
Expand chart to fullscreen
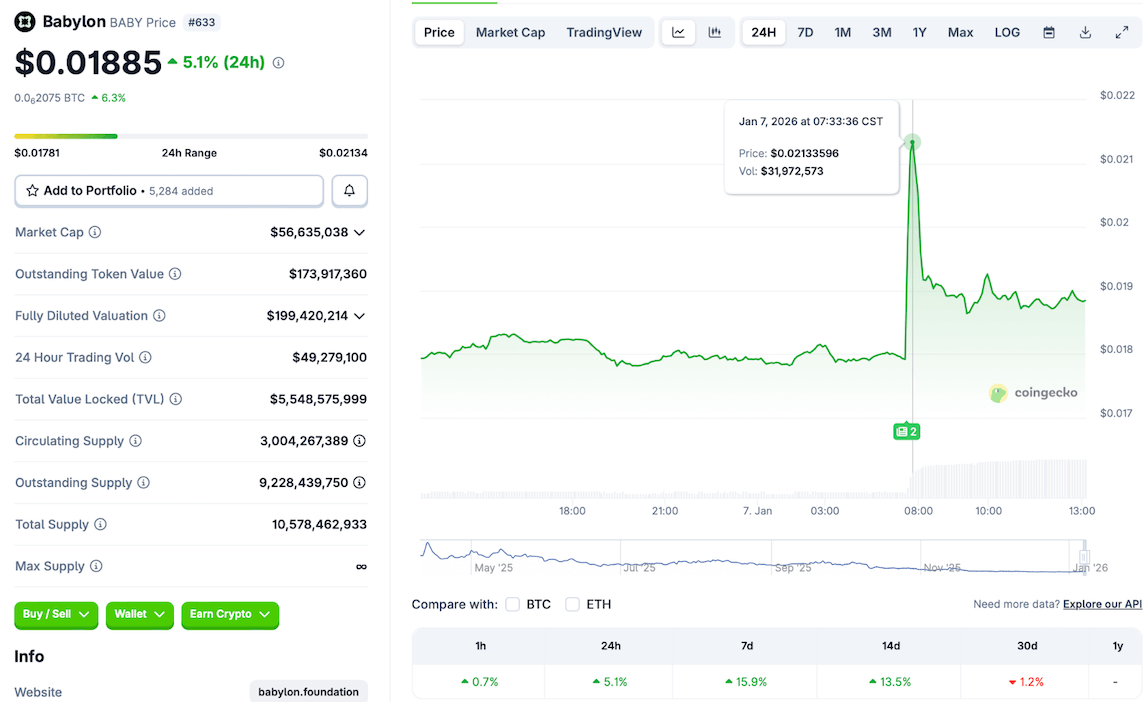pos(1122,32)
